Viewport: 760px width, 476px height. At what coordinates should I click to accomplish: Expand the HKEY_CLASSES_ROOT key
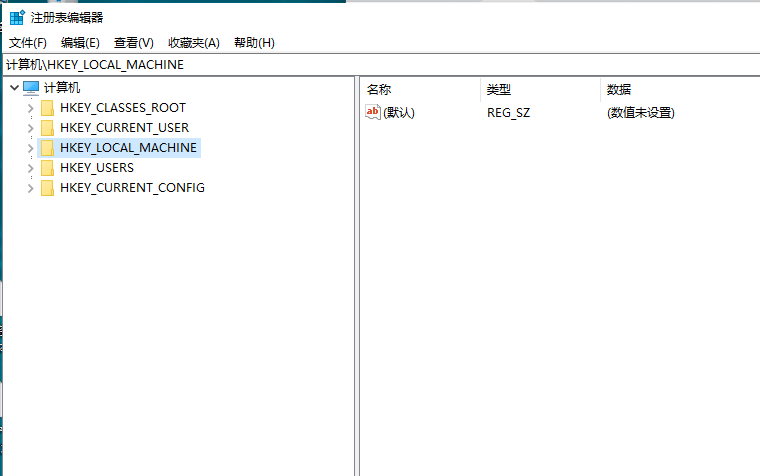point(30,108)
